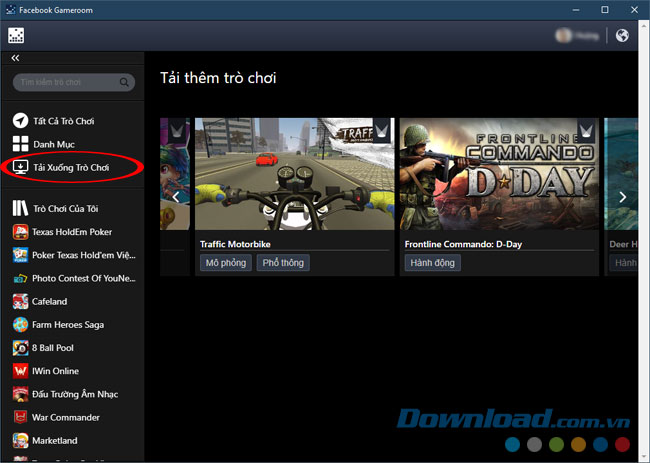650x463 pixels.
Task: Click the magnifier search icon
Action: pyautogui.click(x=125, y=82)
